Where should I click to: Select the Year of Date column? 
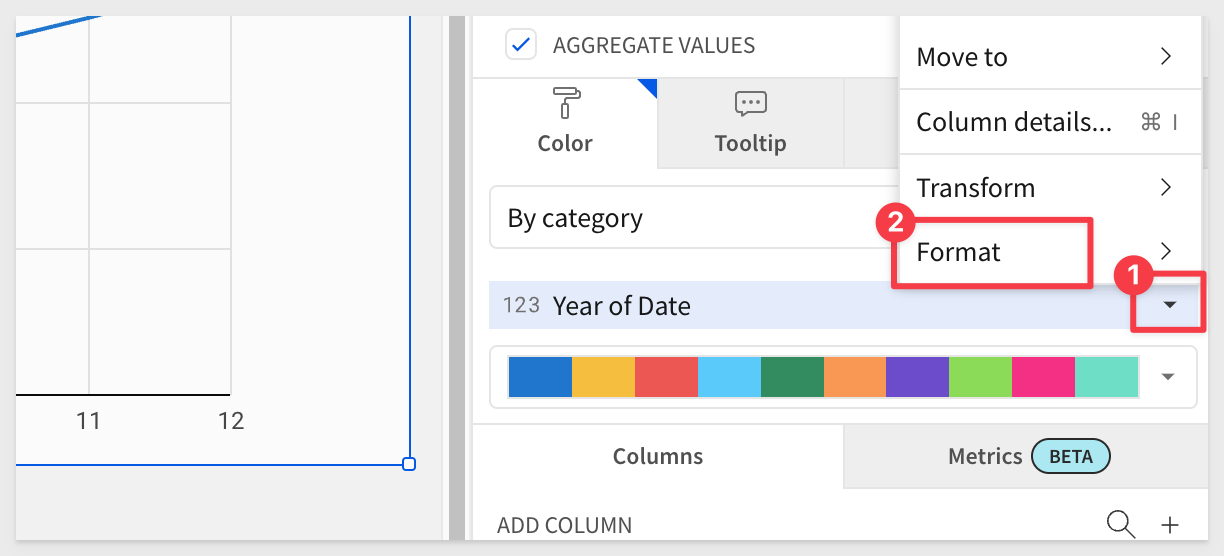coord(844,305)
